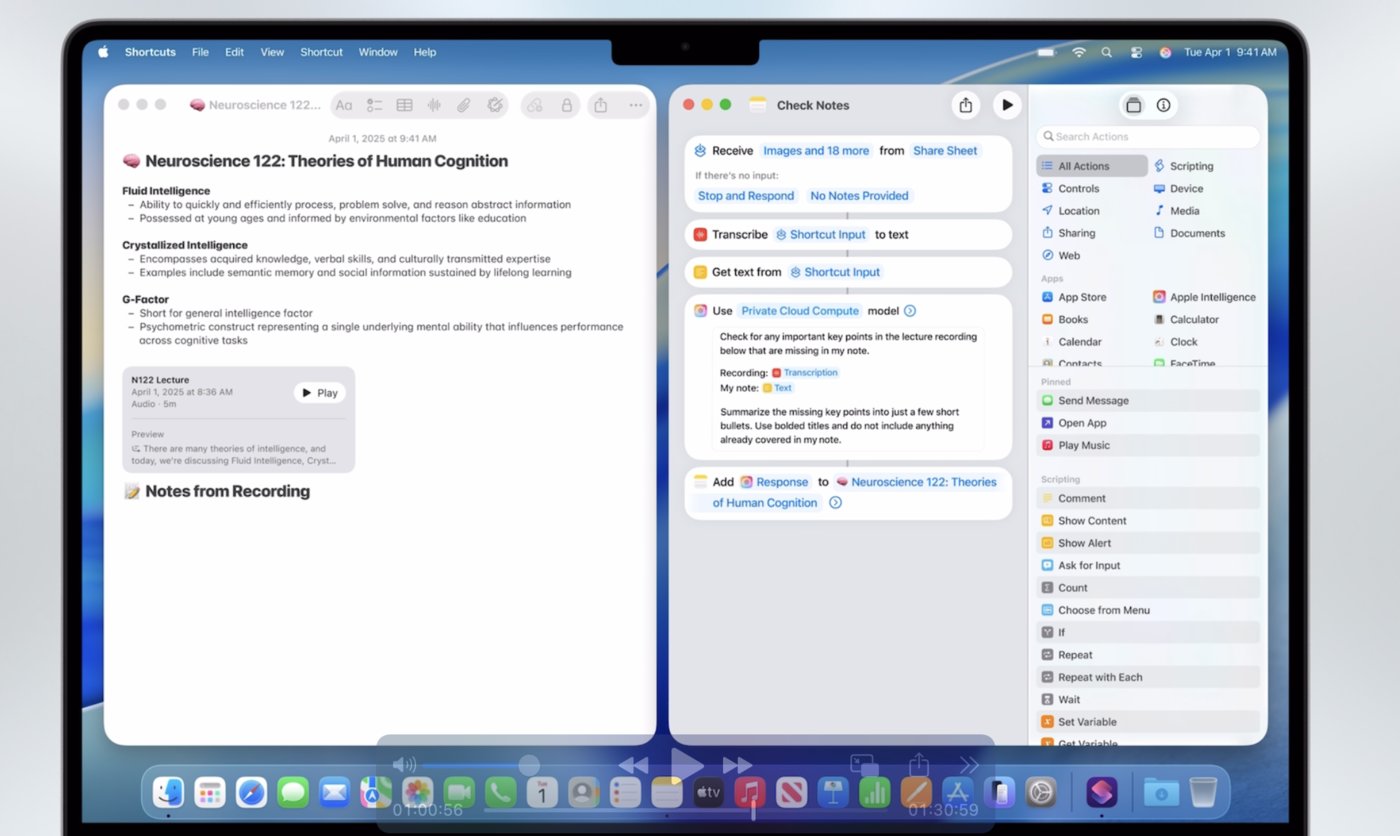The image size is (1400, 836).
Task: Insert a table using Notes toolbar icon
Action: click(x=404, y=105)
